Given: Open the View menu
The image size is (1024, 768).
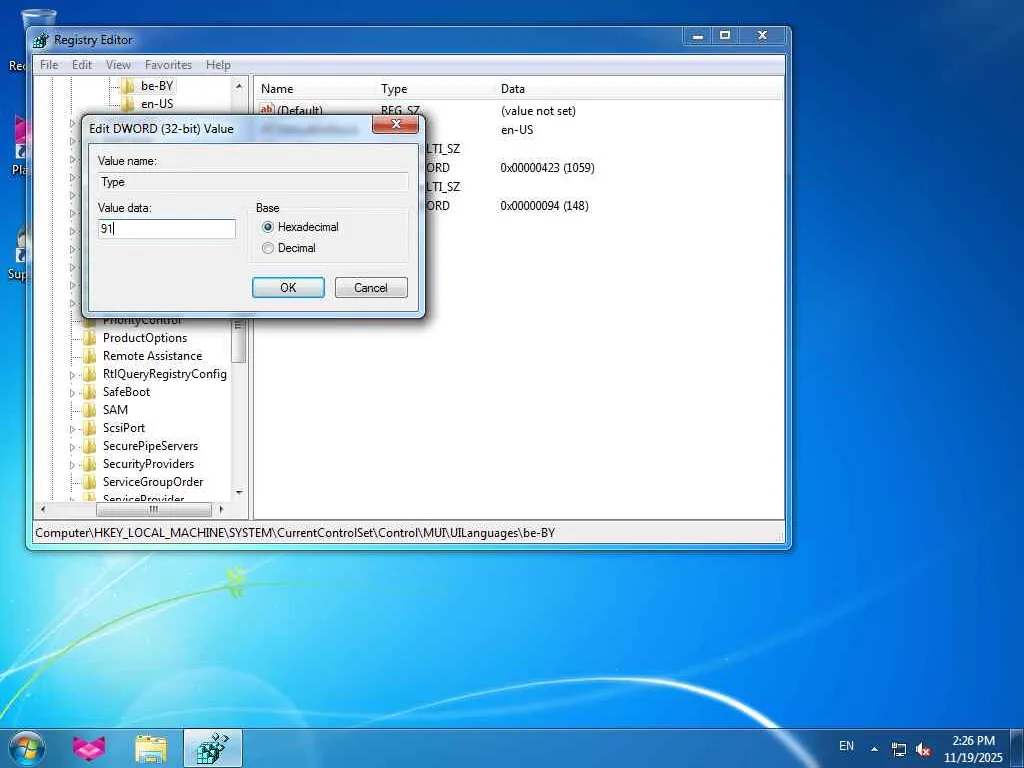Looking at the screenshot, I should (118, 65).
